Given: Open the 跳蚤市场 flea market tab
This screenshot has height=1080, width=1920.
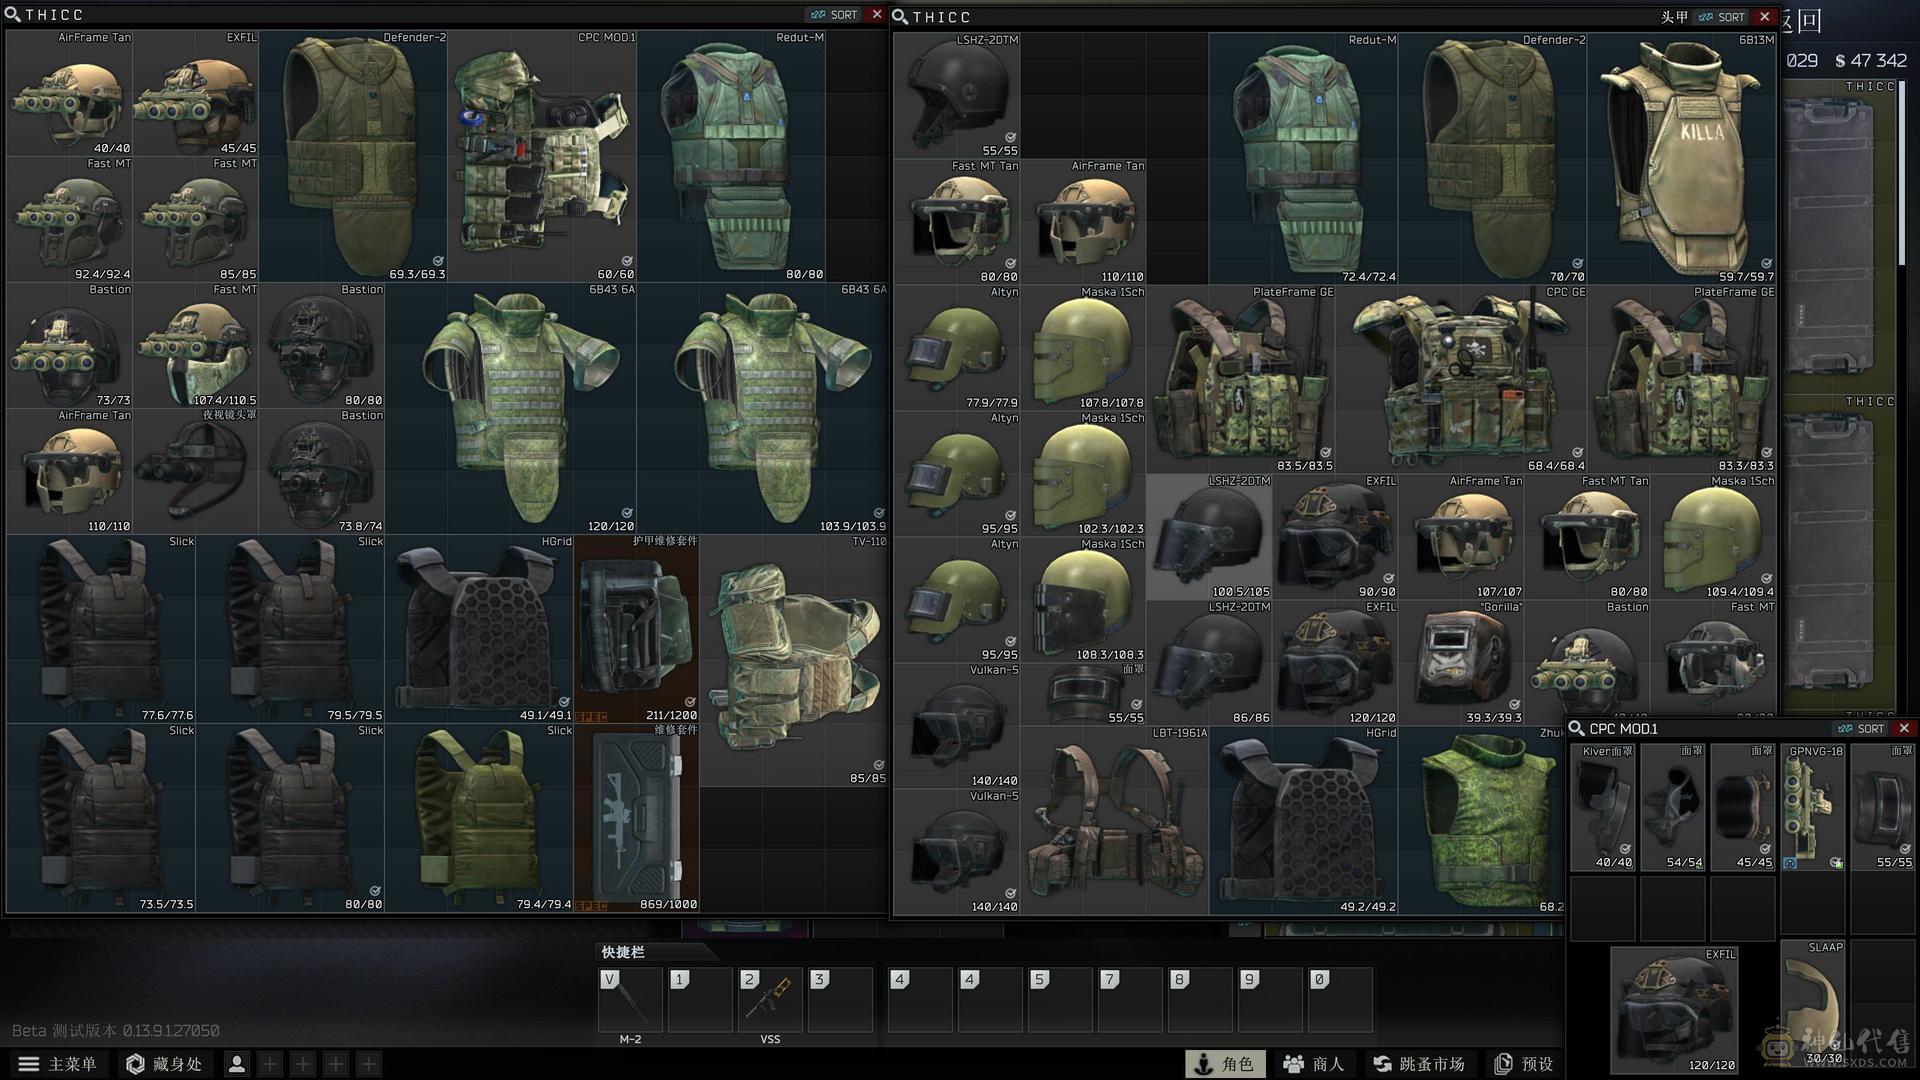Looking at the screenshot, I should (1418, 1064).
